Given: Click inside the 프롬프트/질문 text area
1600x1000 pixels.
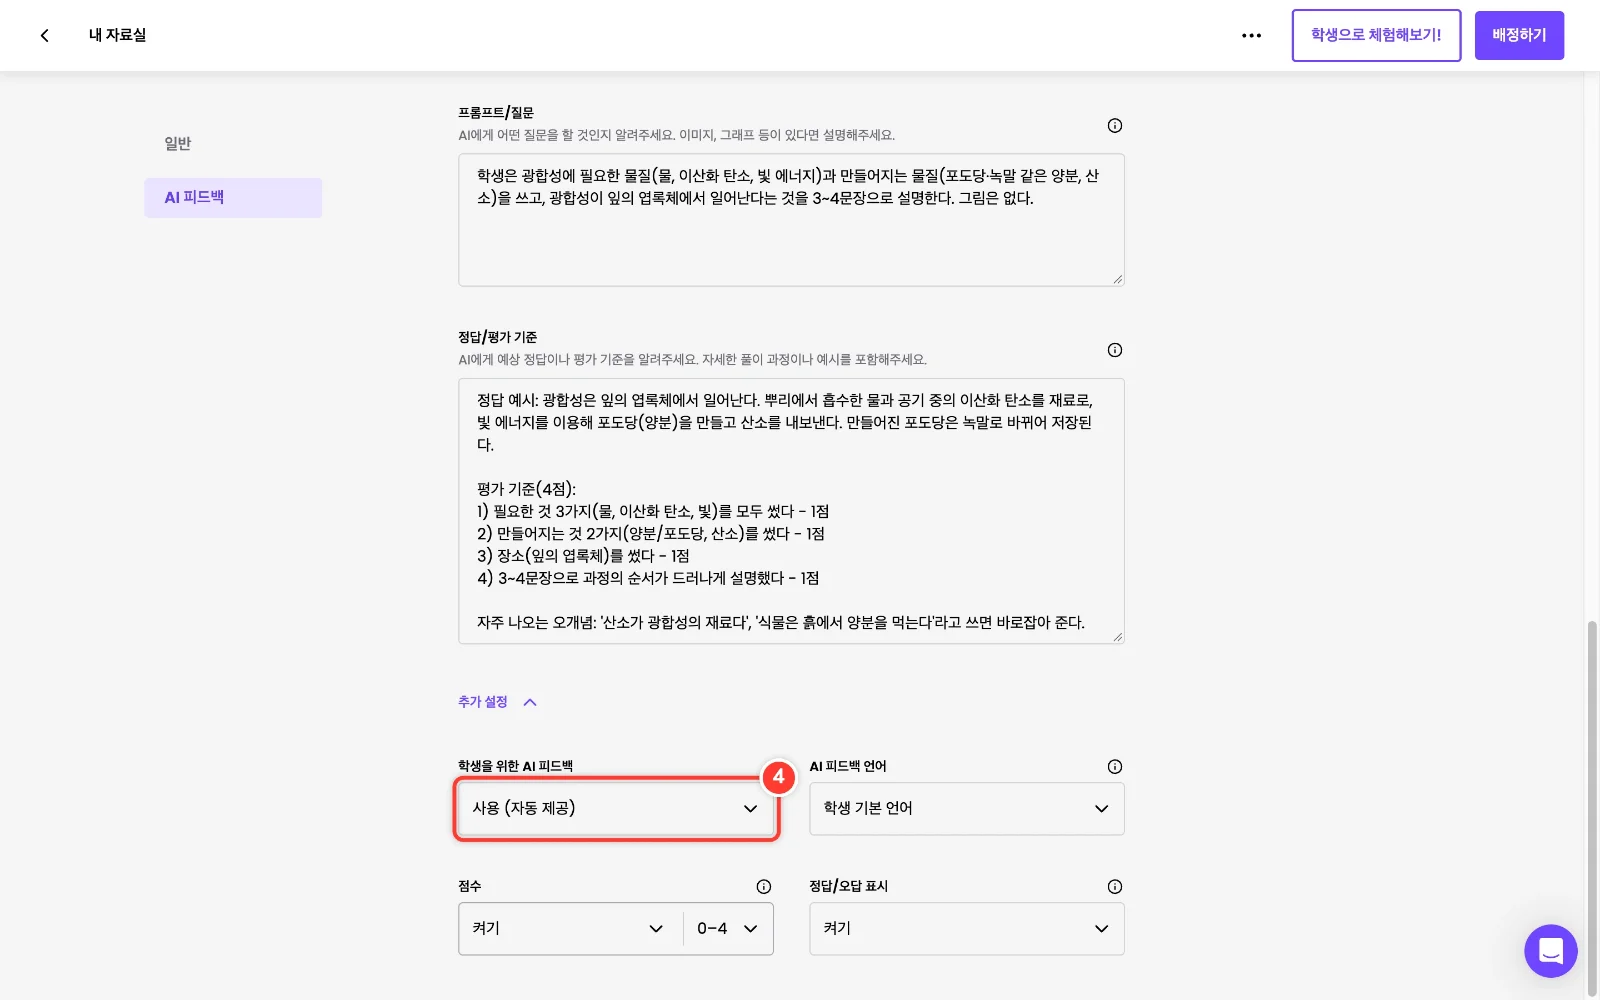Looking at the screenshot, I should 791,220.
